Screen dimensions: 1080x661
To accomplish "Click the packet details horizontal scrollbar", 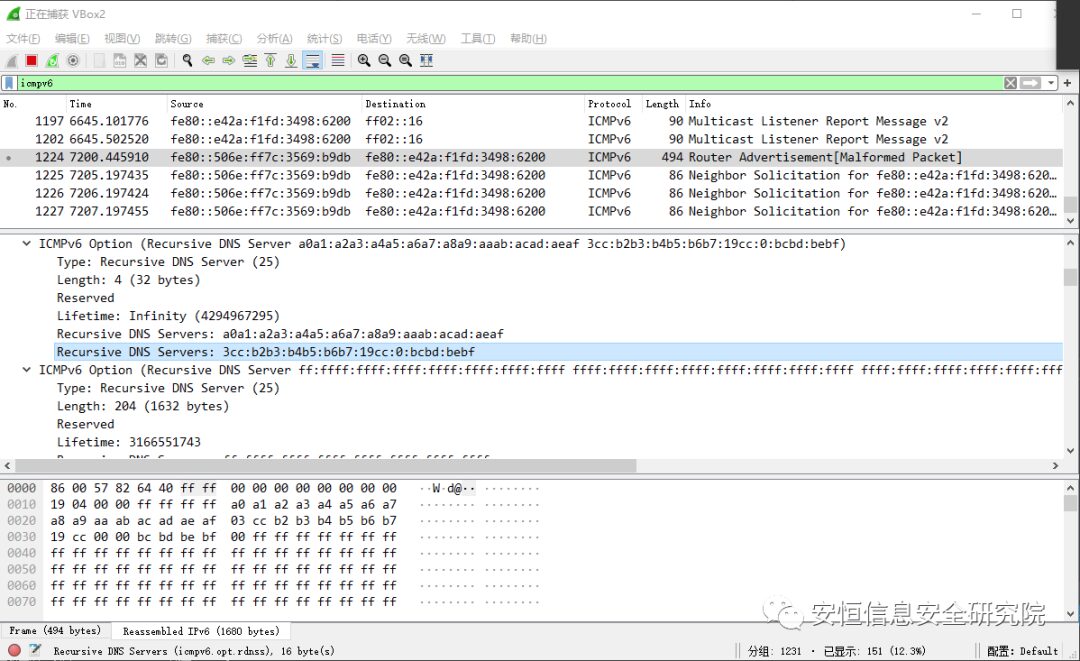I will click(x=326, y=466).
